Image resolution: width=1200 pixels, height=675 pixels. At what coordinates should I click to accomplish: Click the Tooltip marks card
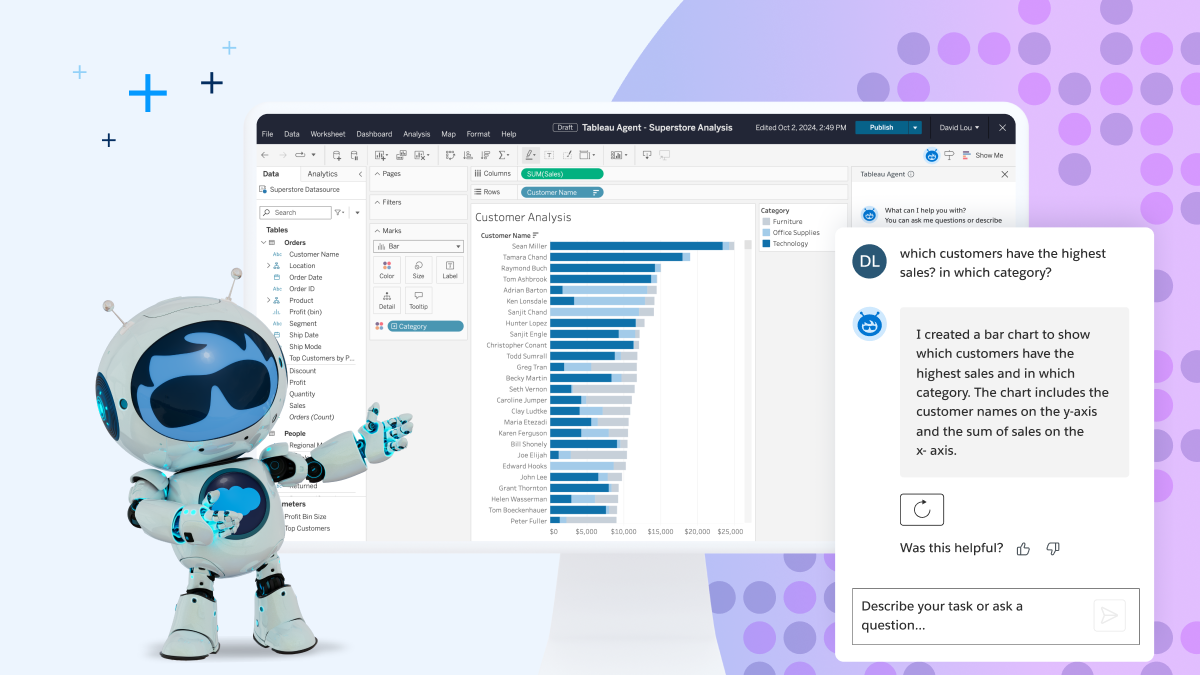pos(418,300)
